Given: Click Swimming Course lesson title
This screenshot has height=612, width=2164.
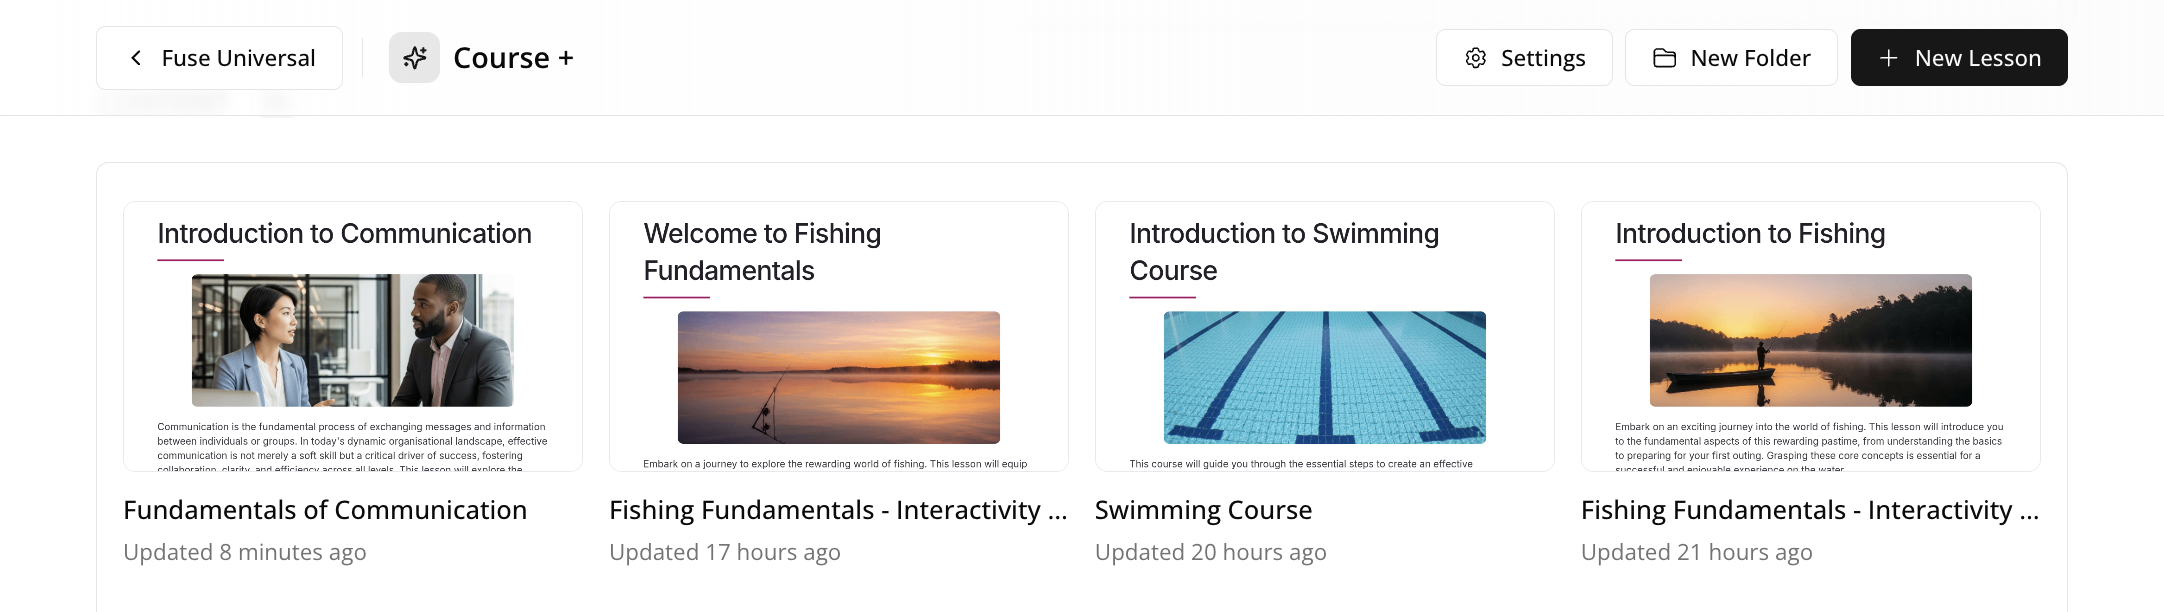Looking at the screenshot, I should point(1203,510).
